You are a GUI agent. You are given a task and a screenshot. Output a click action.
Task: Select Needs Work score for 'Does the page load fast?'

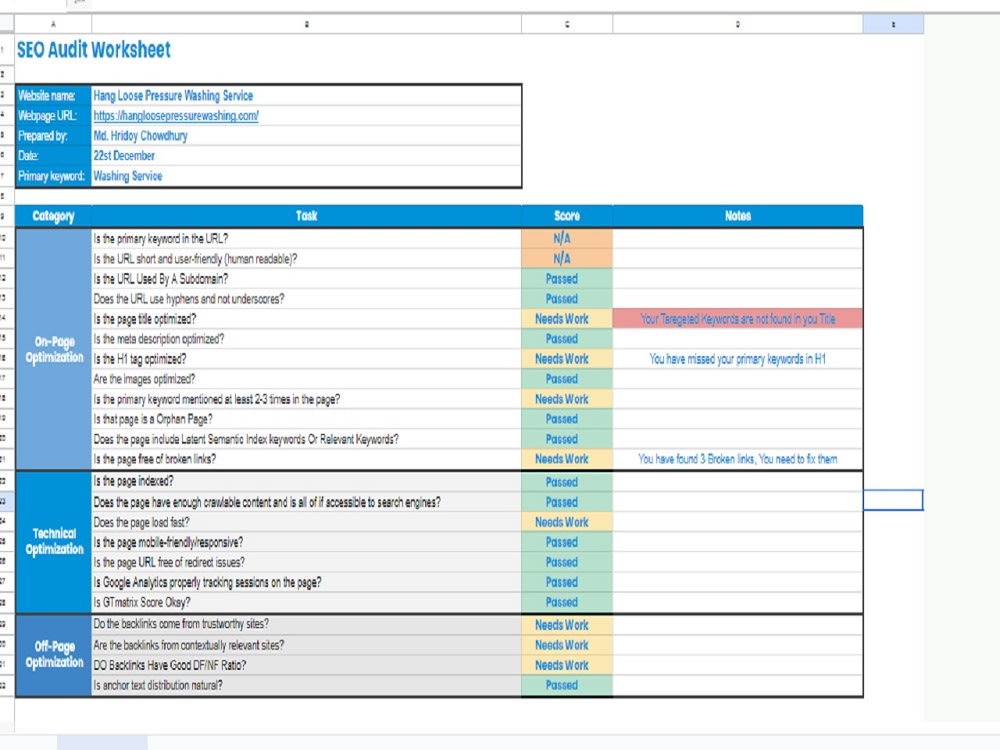click(567, 522)
